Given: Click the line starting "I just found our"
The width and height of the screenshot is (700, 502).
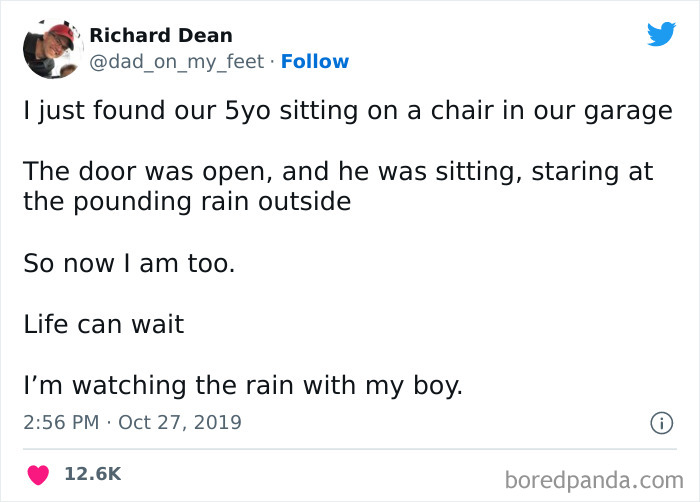Looking at the screenshot, I should click(x=347, y=111).
